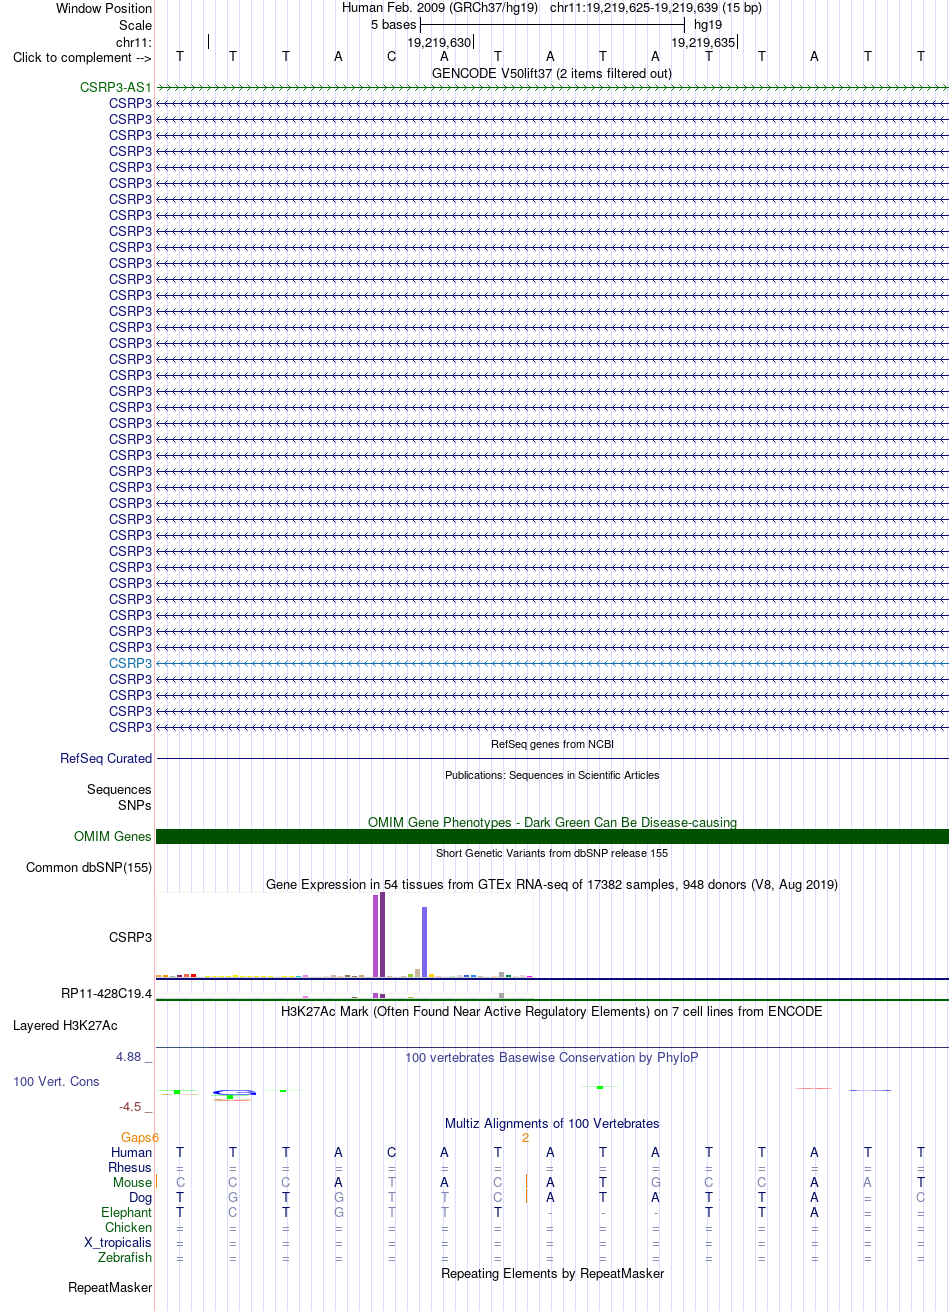Open the GTEx Gene Expression track title
The width and height of the screenshot is (950, 1311).
point(552,885)
